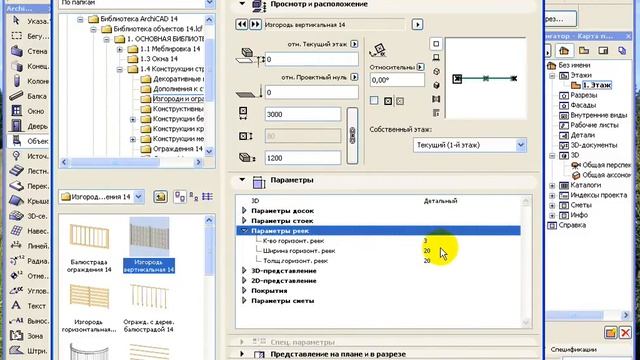Click Толщ горизонт. реек parameter row
The width and height of the screenshot is (640, 360).
[x=378, y=261]
